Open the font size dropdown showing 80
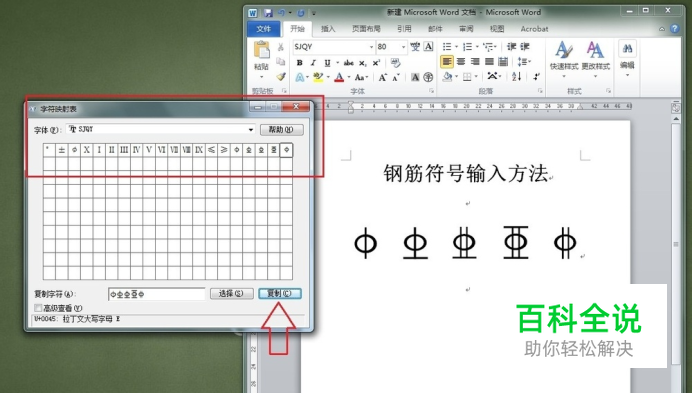Screen dimensions: 692x393 (x=403, y=47)
